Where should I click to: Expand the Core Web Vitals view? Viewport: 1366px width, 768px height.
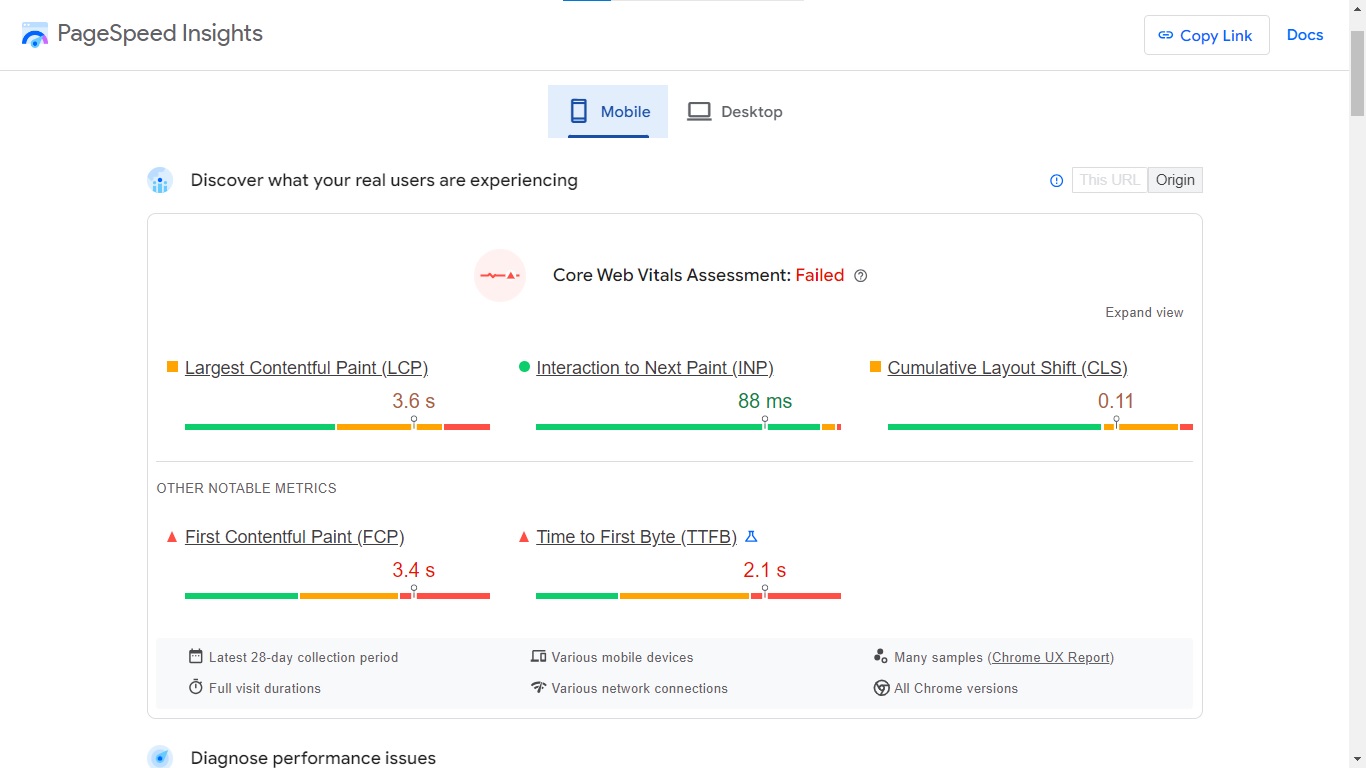[x=1144, y=313]
